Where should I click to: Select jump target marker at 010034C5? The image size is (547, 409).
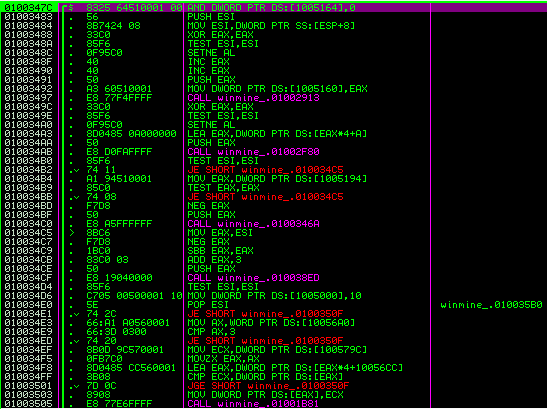pos(72,233)
